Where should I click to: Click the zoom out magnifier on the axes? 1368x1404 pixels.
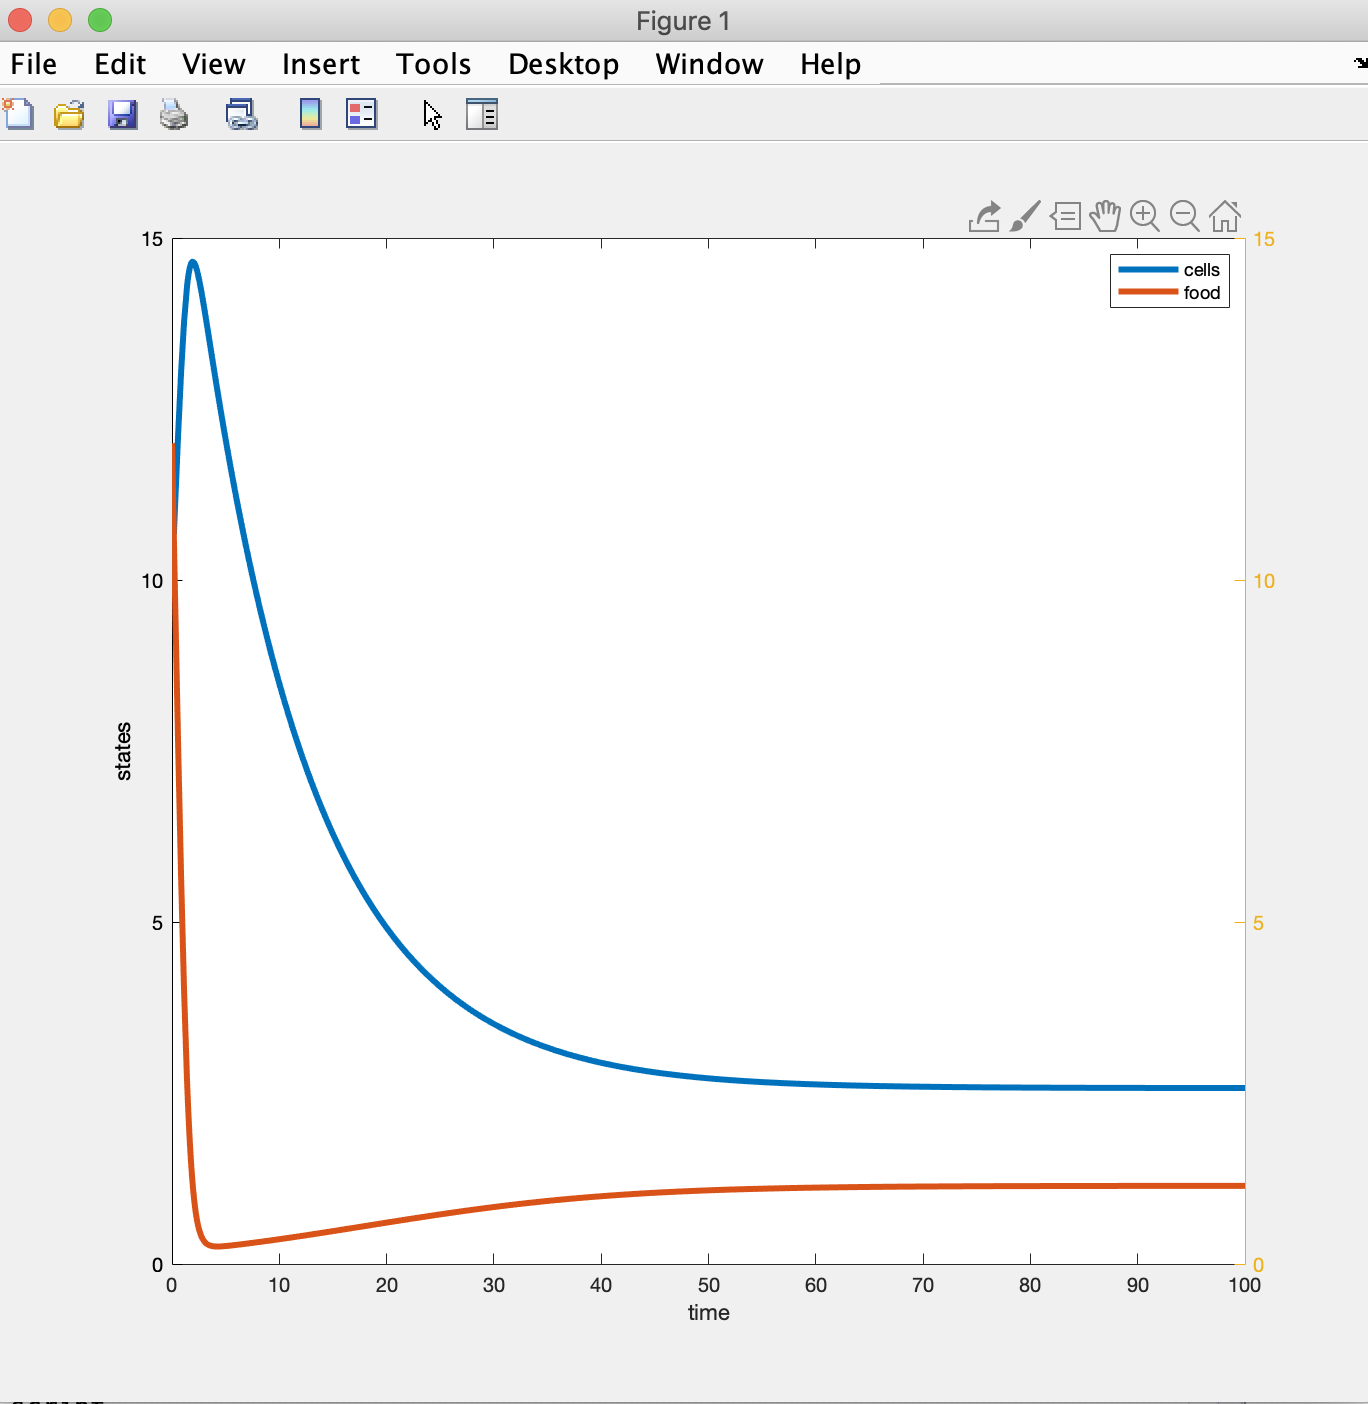click(x=1185, y=216)
